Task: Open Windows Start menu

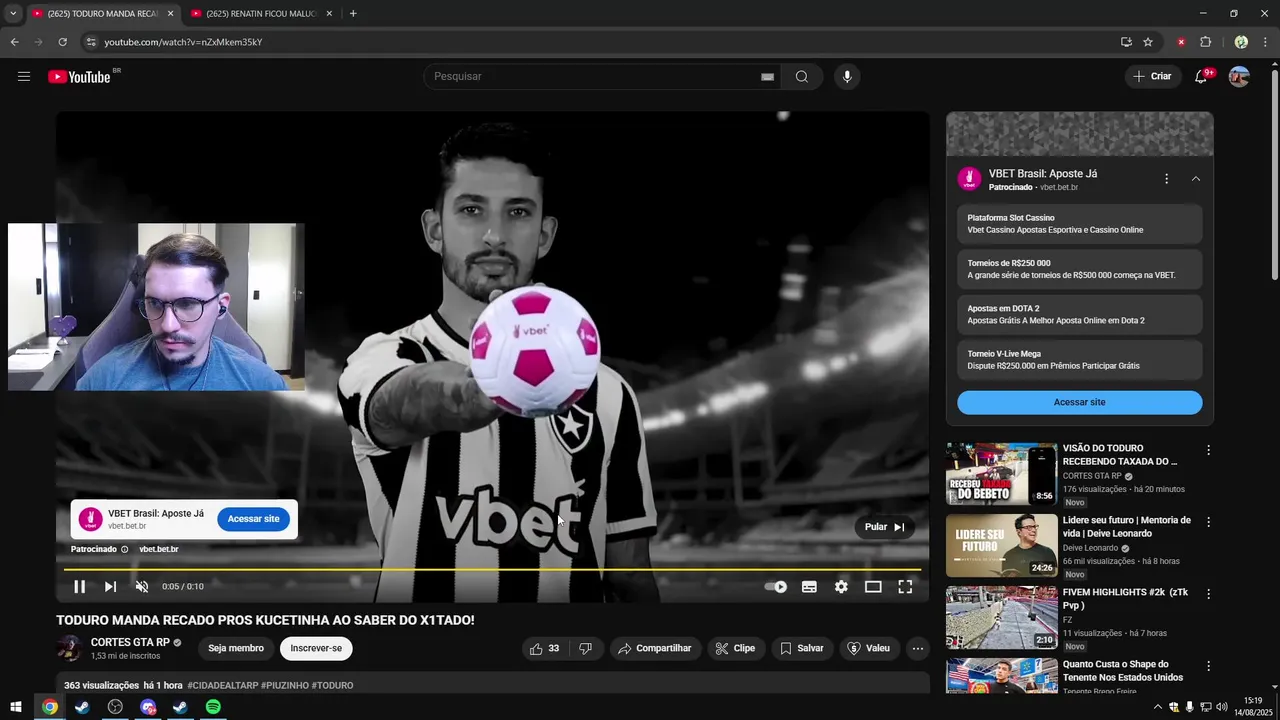Action: [x=16, y=707]
